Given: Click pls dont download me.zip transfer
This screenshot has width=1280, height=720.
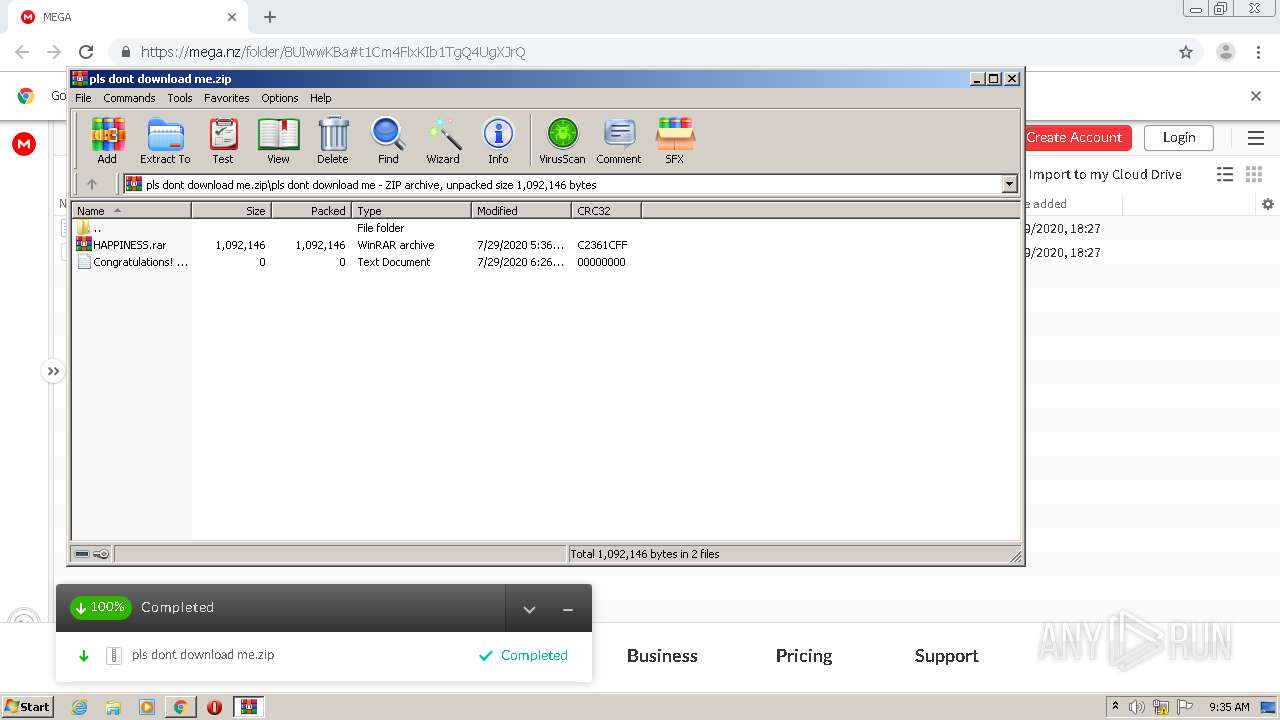Looking at the screenshot, I should pos(203,655).
